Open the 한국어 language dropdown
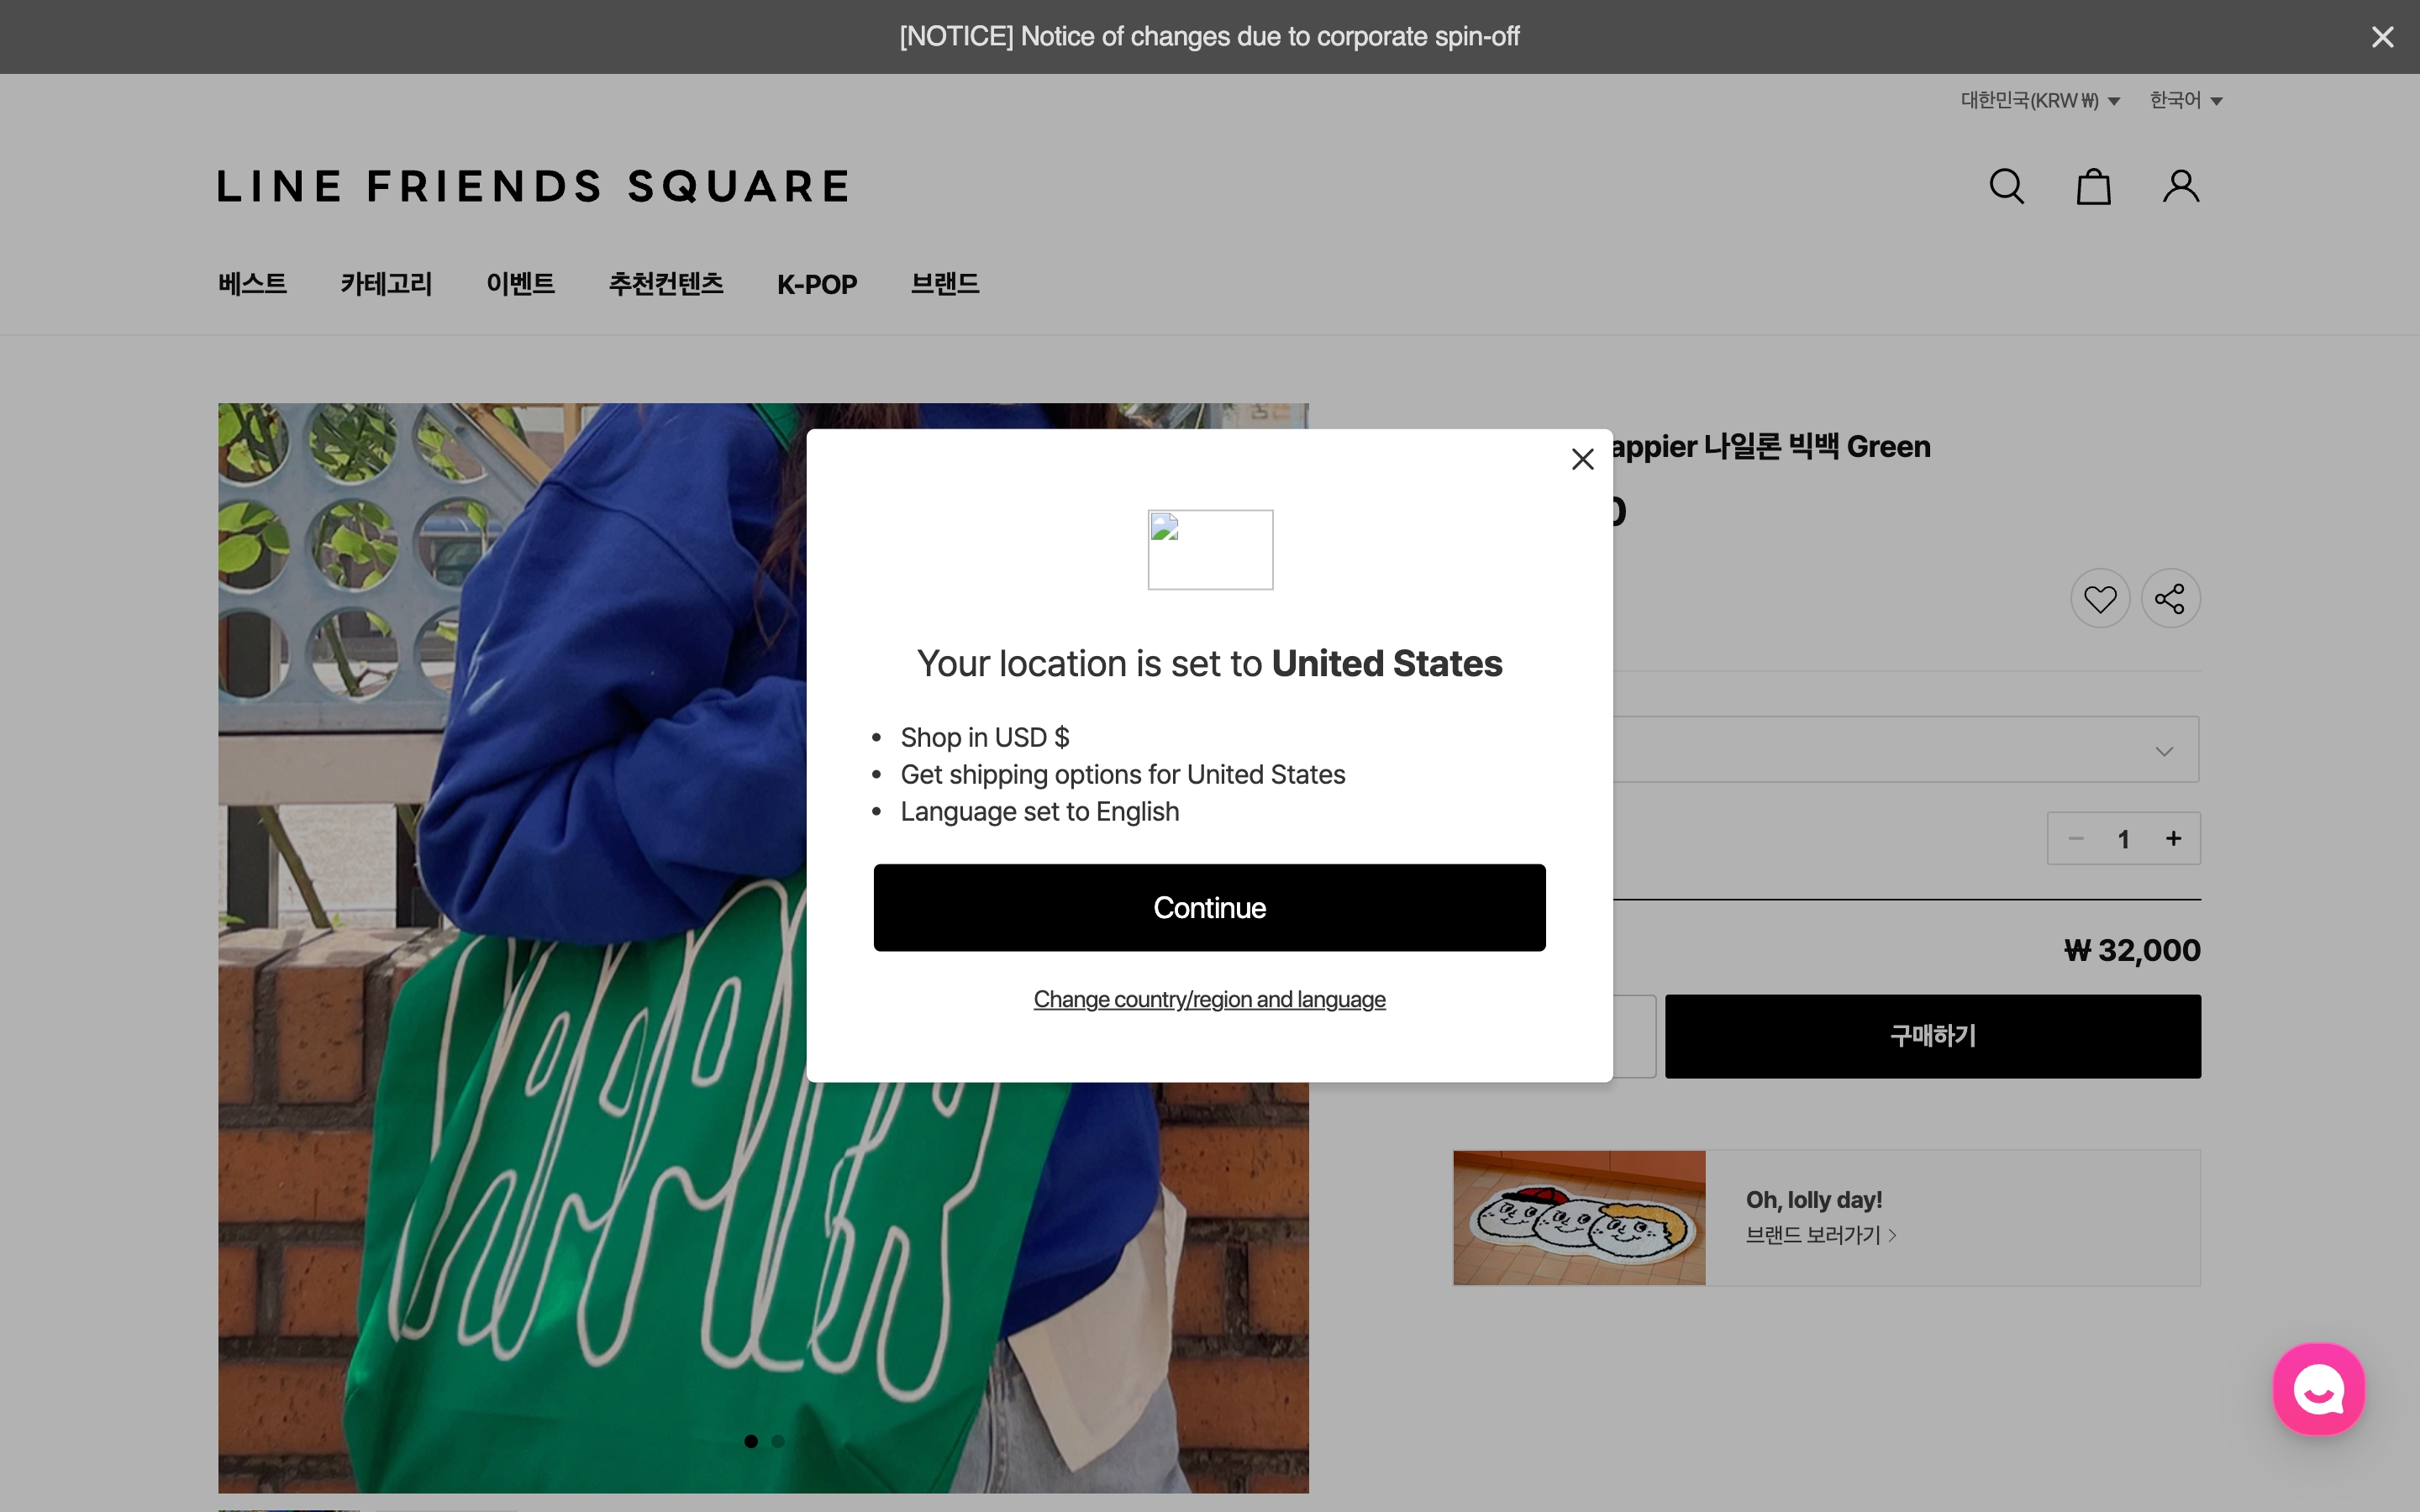2420x1512 pixels. [x=2185, y=99]
